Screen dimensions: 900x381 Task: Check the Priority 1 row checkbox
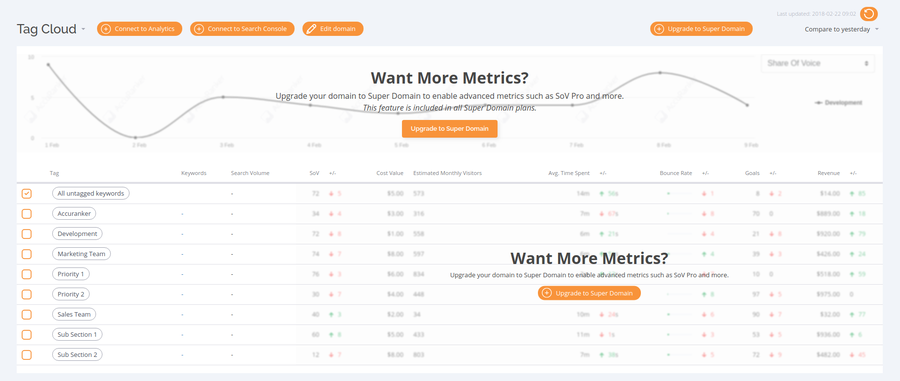(26, 274)
